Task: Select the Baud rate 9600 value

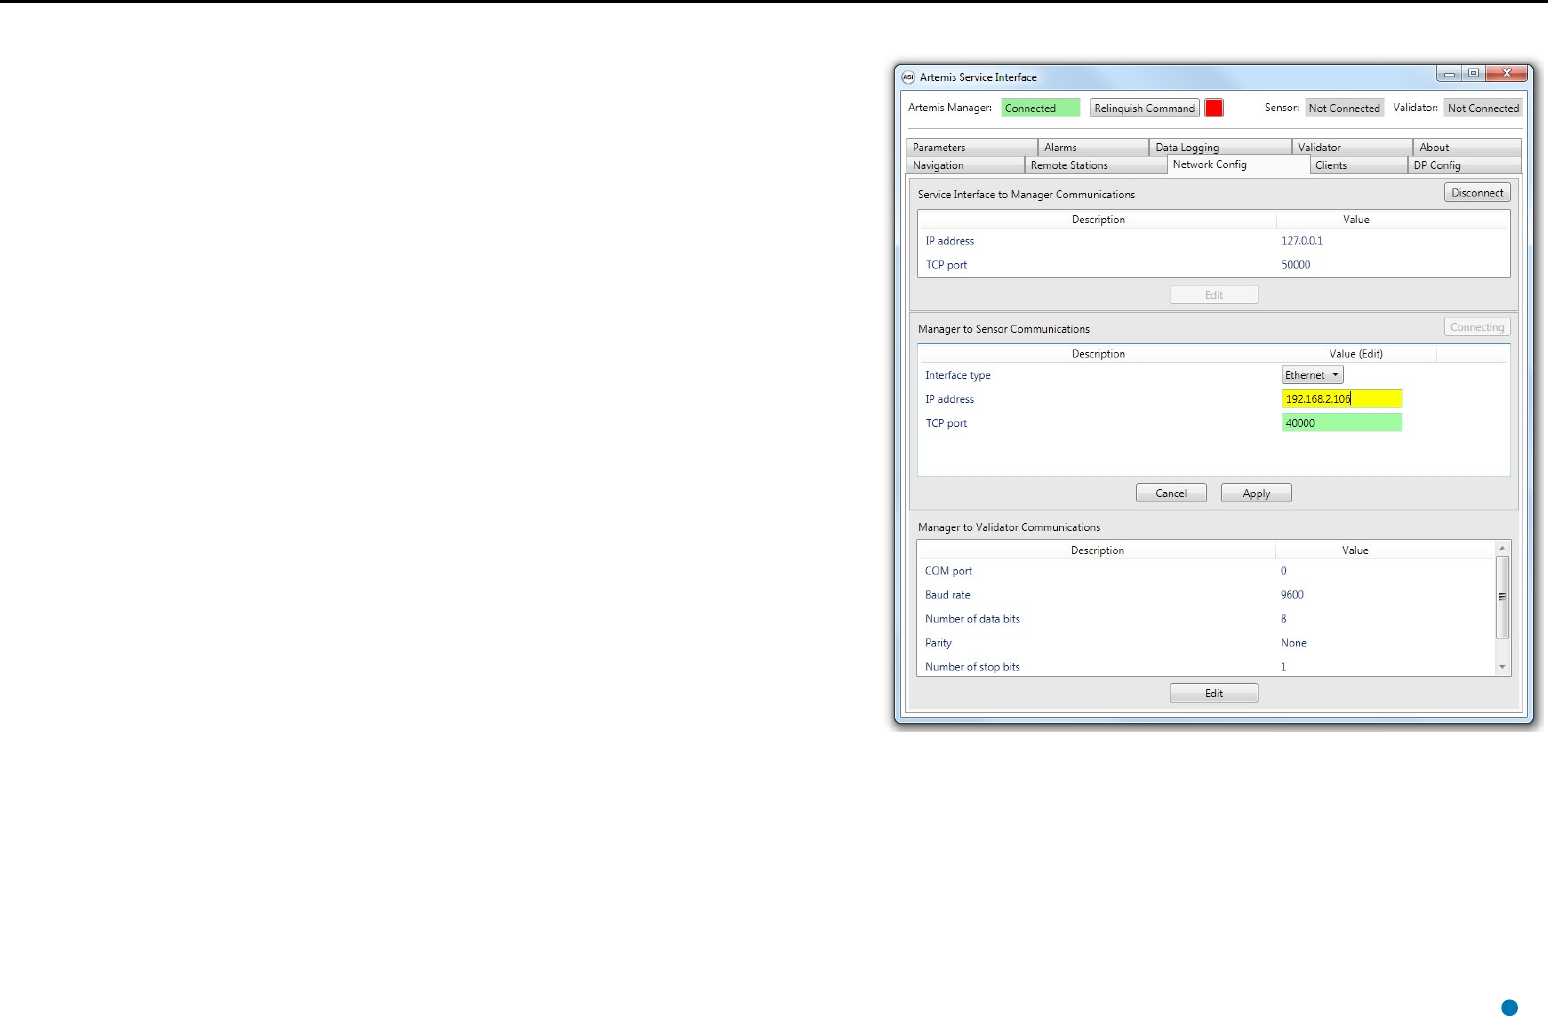Action: click(x=1292, y=595)
